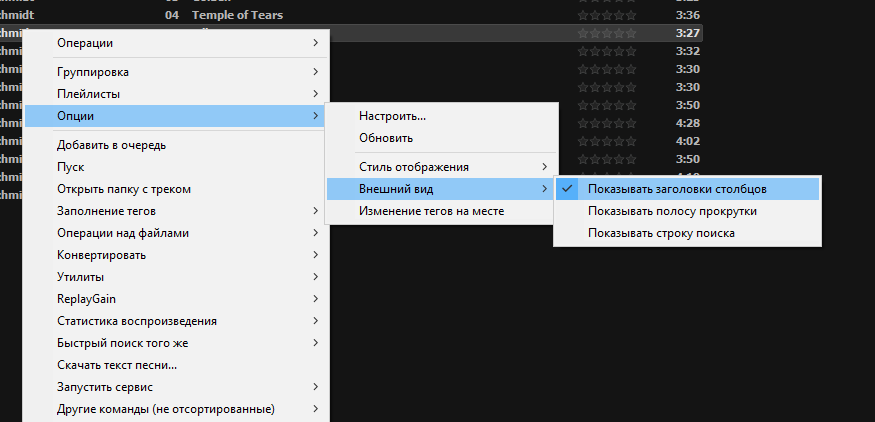The height and width of the screenshot is (422, 875).
Task: Click Настроить... in the options submenu
Action: [441, 116]
